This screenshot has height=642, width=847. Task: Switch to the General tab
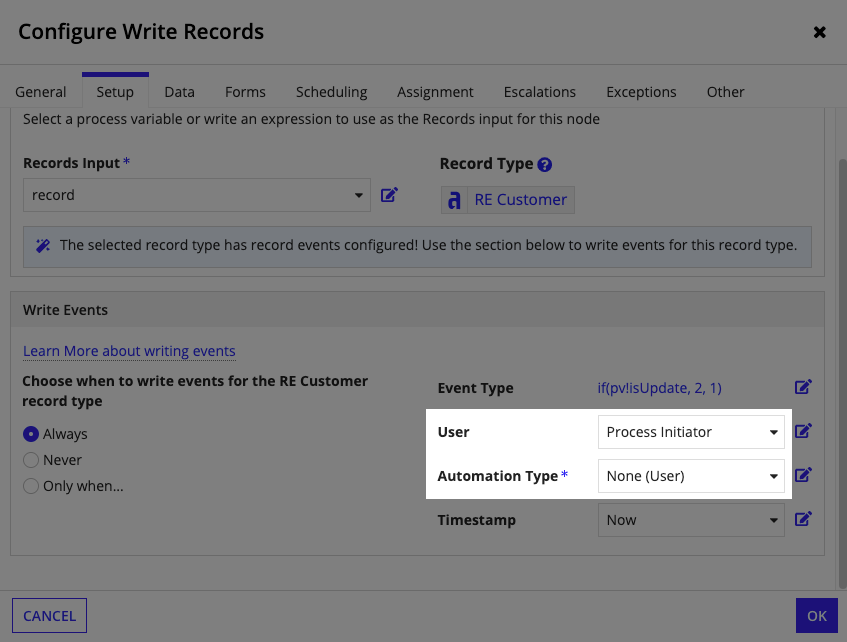coord(41,92)
